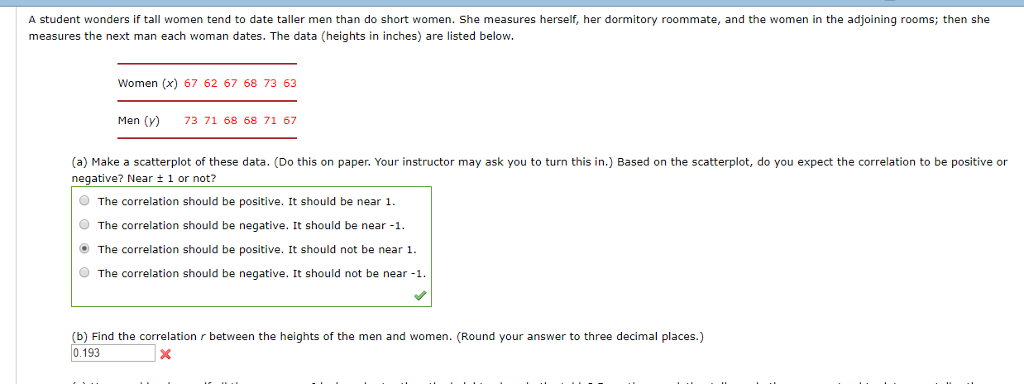Click the 'A student wonders if tall women' paragraph
1024x384 pixels.
pos(509,28)
